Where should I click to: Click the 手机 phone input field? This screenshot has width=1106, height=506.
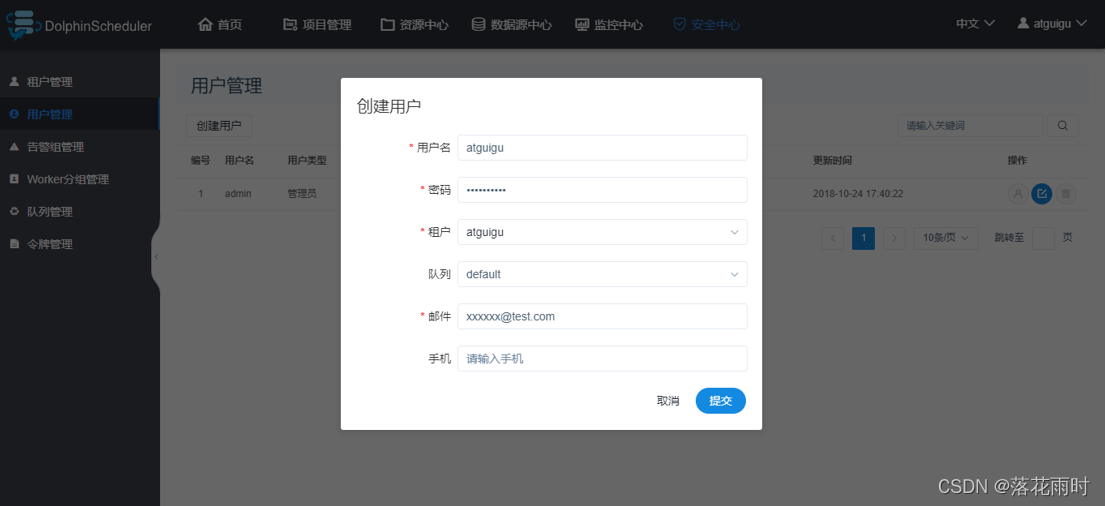point(602,359)
